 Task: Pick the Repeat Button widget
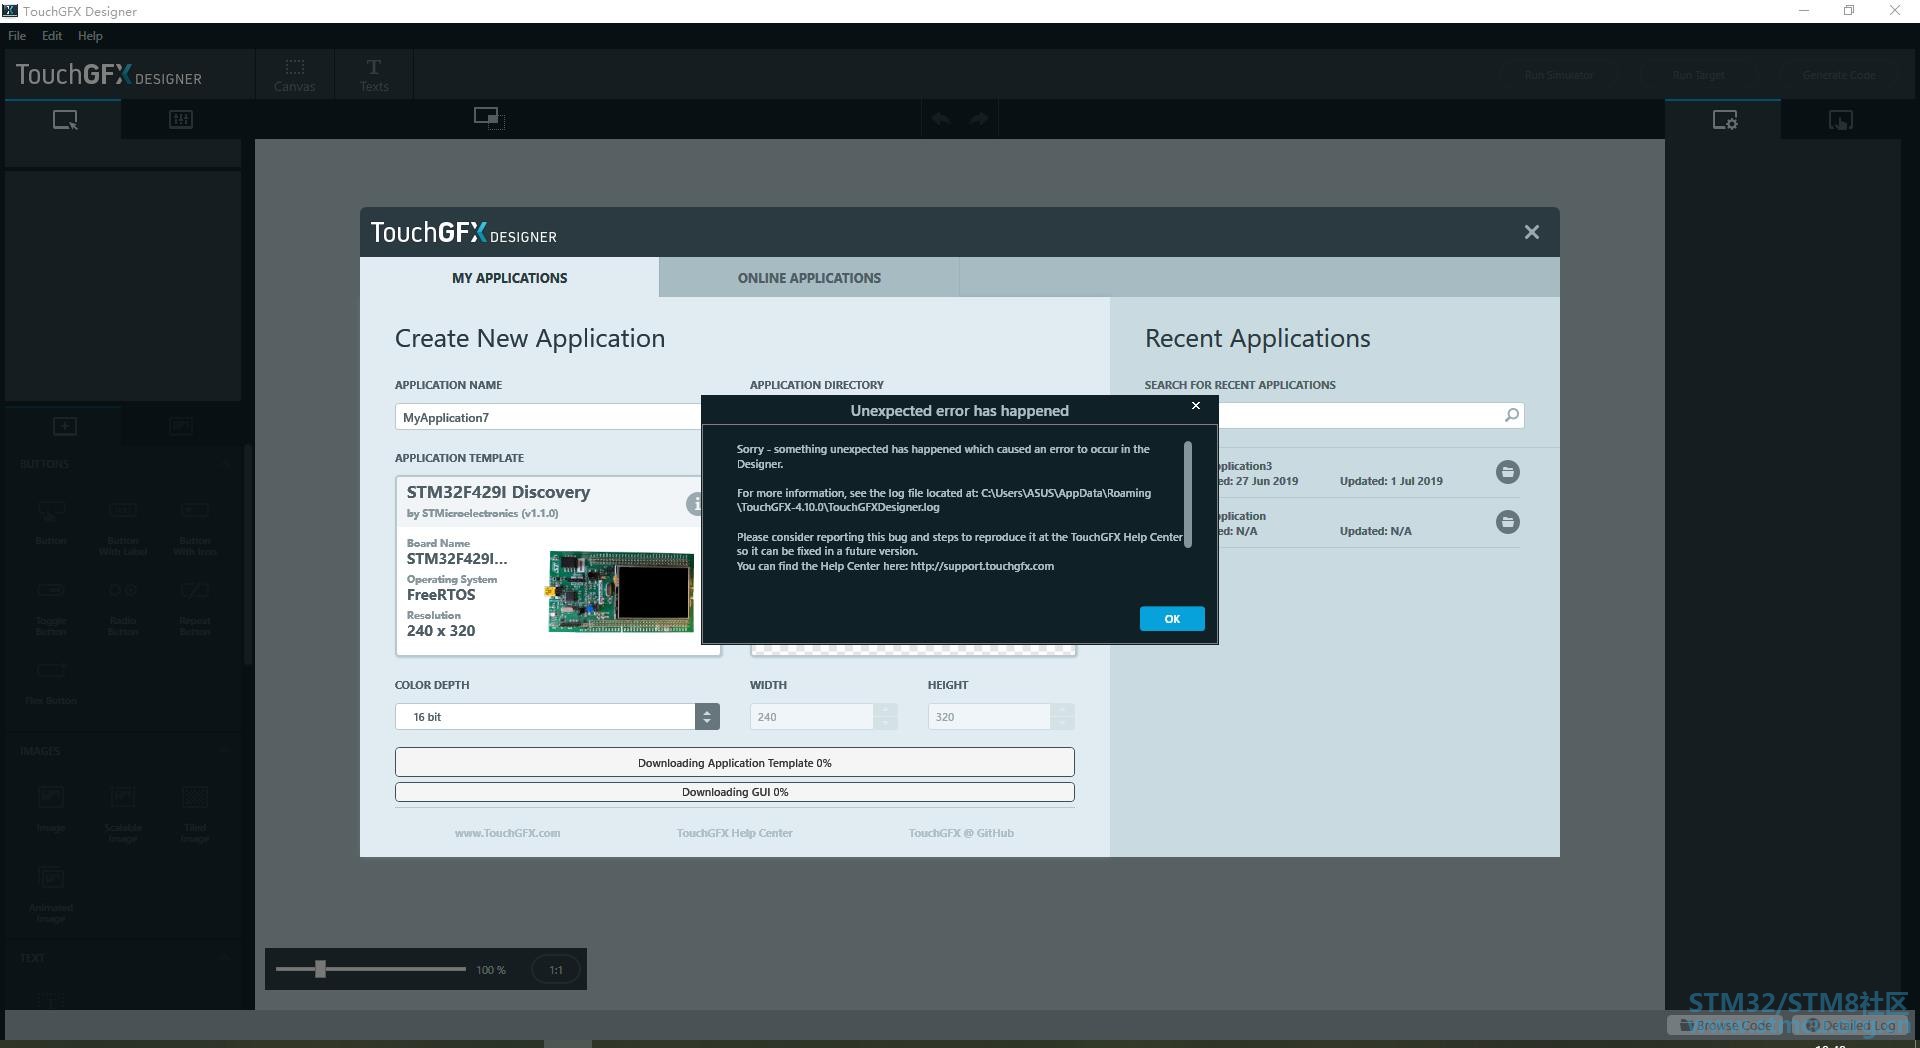tap(195, 608)
